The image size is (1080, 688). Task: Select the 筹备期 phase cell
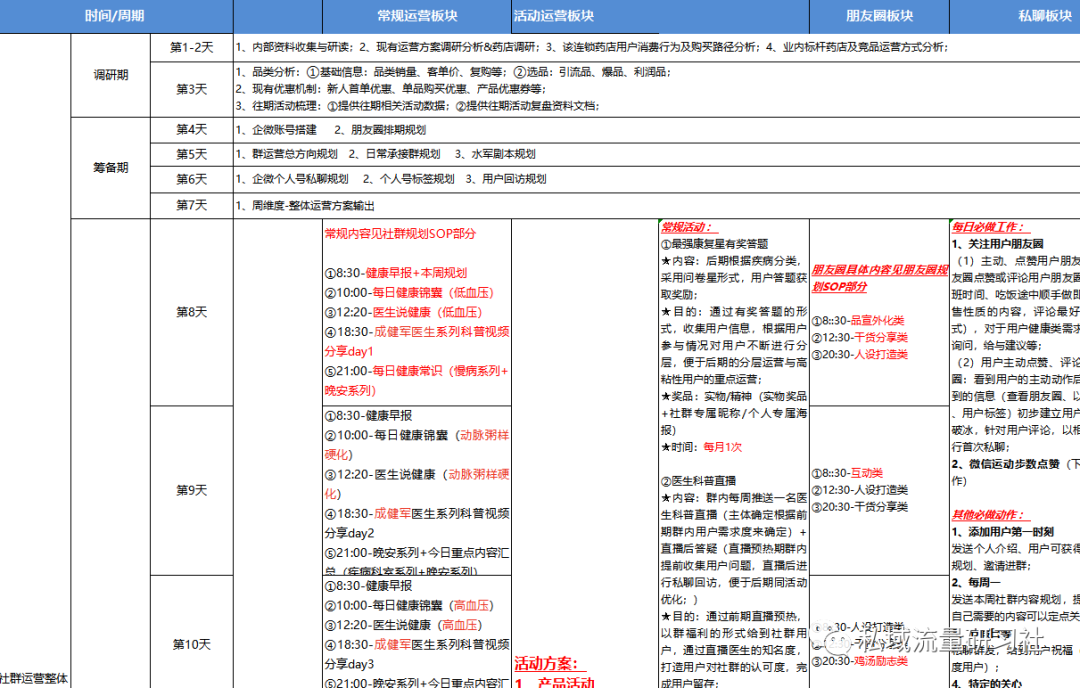tap(111, 167)
